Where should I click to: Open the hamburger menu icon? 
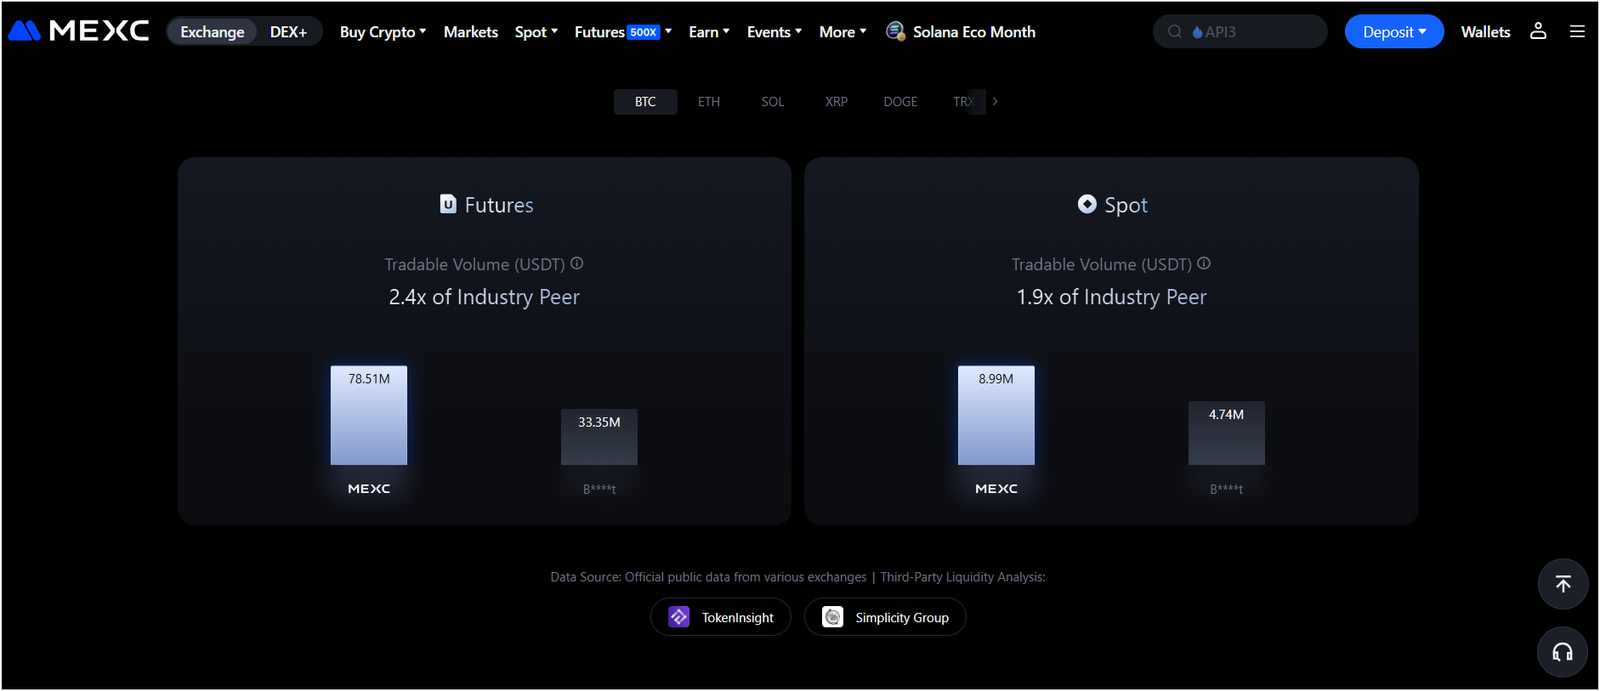[x=1577, y=31]
